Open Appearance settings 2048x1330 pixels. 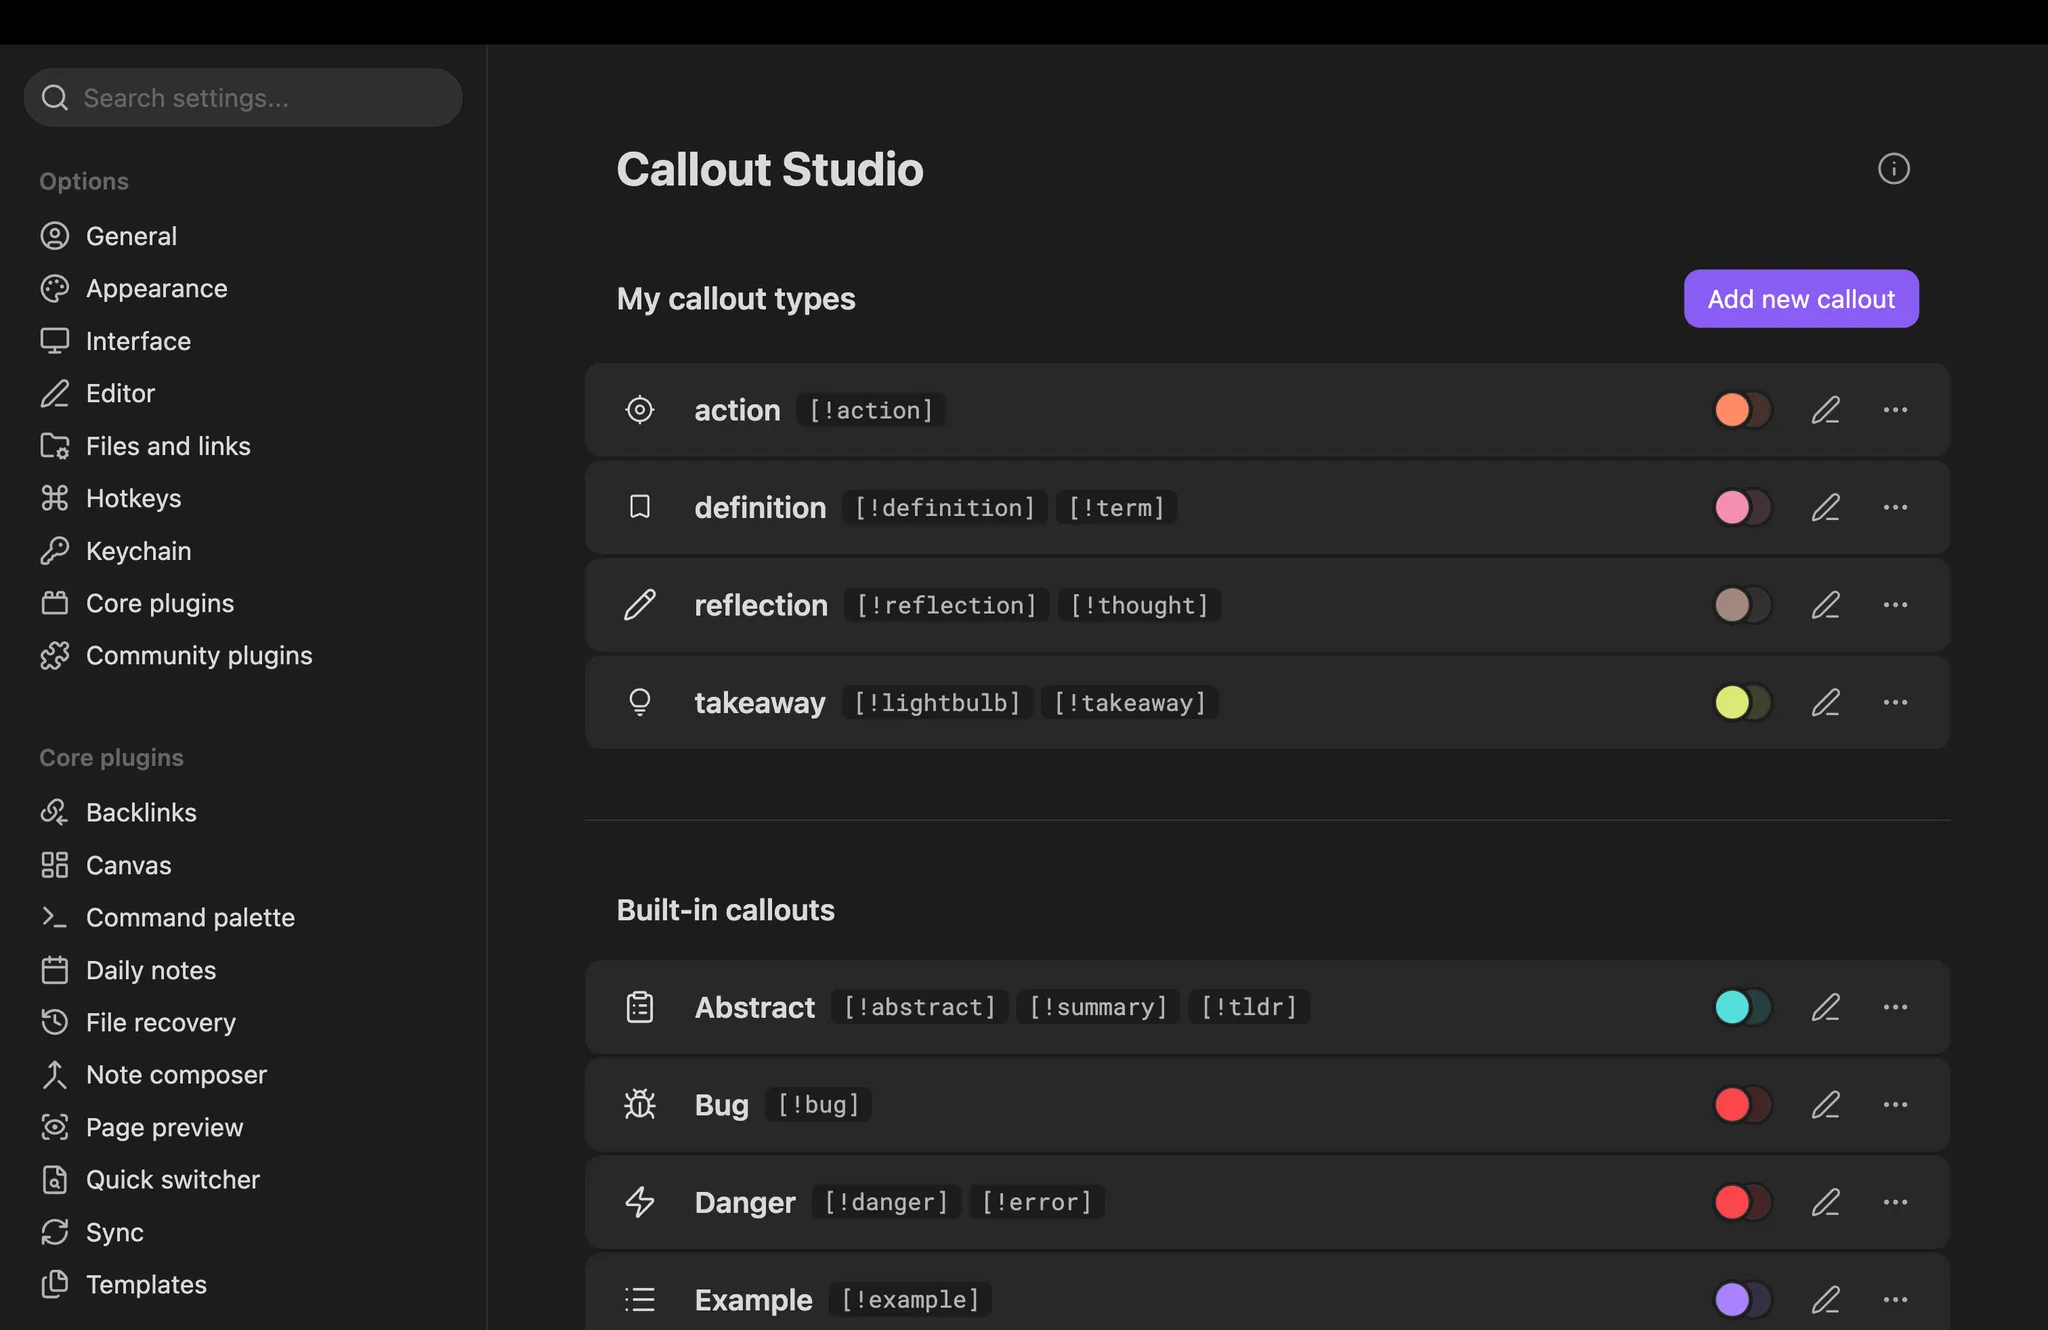point(157,288)
